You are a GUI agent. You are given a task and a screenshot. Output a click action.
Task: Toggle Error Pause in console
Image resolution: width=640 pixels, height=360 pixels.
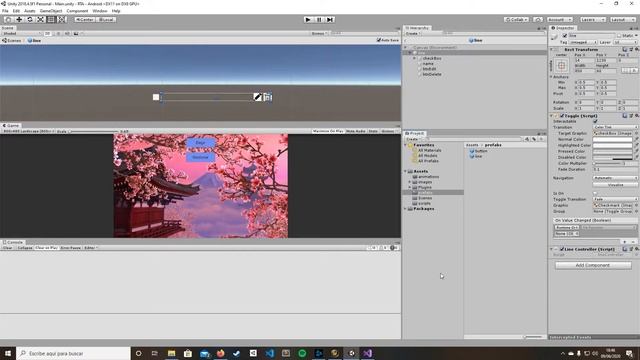click(x=71, y=248)
